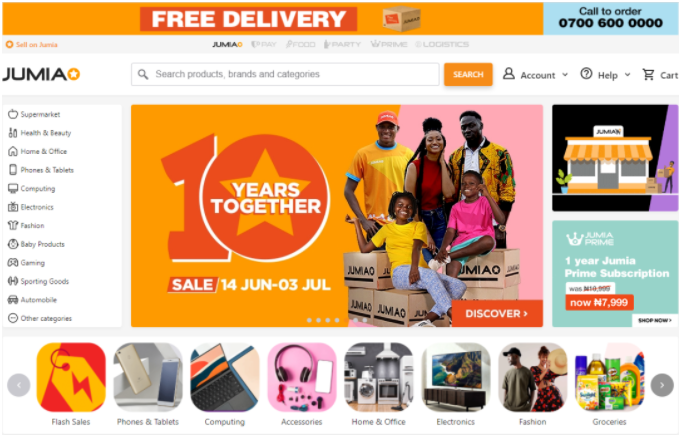Image resolution: width=679 pixels, height=435 pixels.
Task: Click the Jumia logo
Action: 42,74
